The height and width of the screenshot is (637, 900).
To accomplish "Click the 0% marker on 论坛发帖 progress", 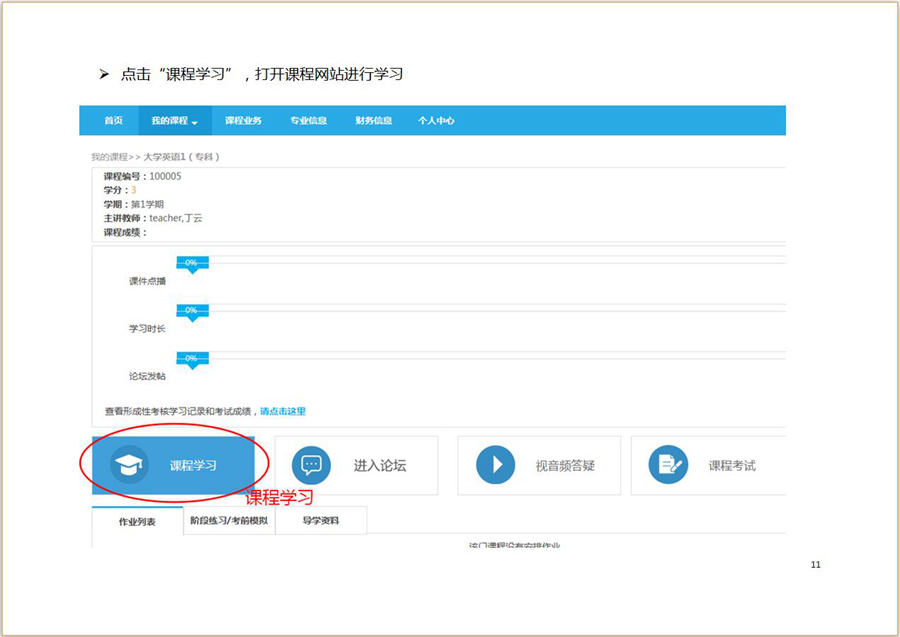I will [191, 358].
